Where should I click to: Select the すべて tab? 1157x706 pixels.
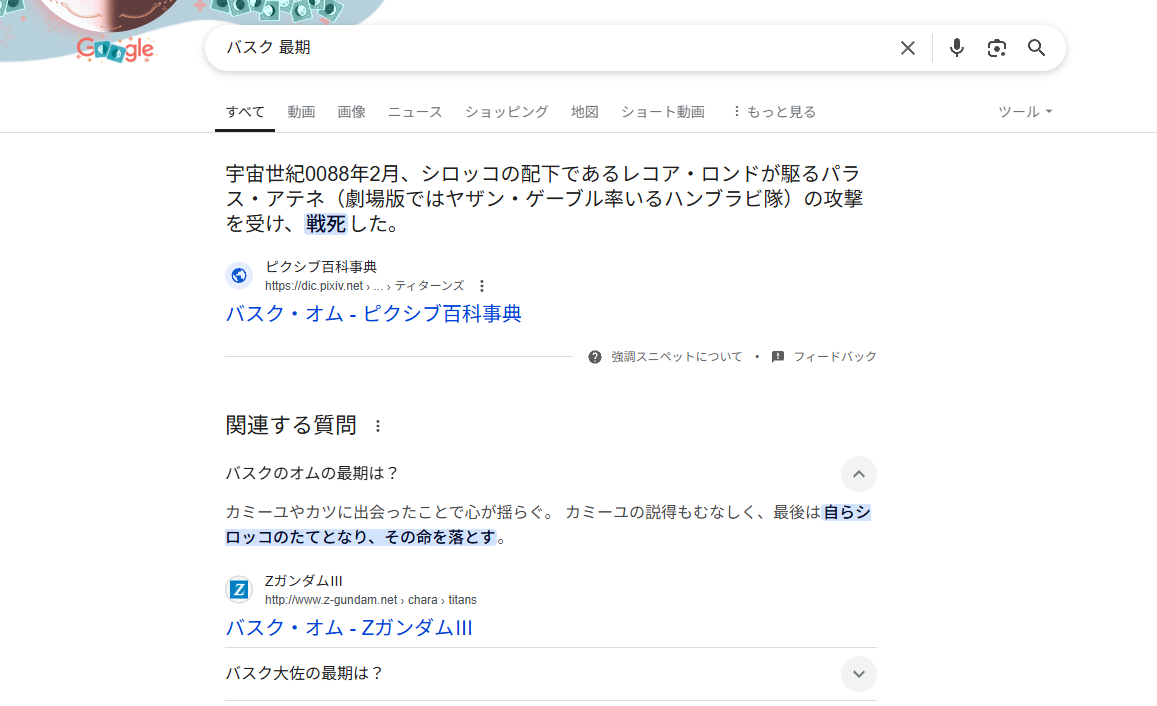[245, 111]
